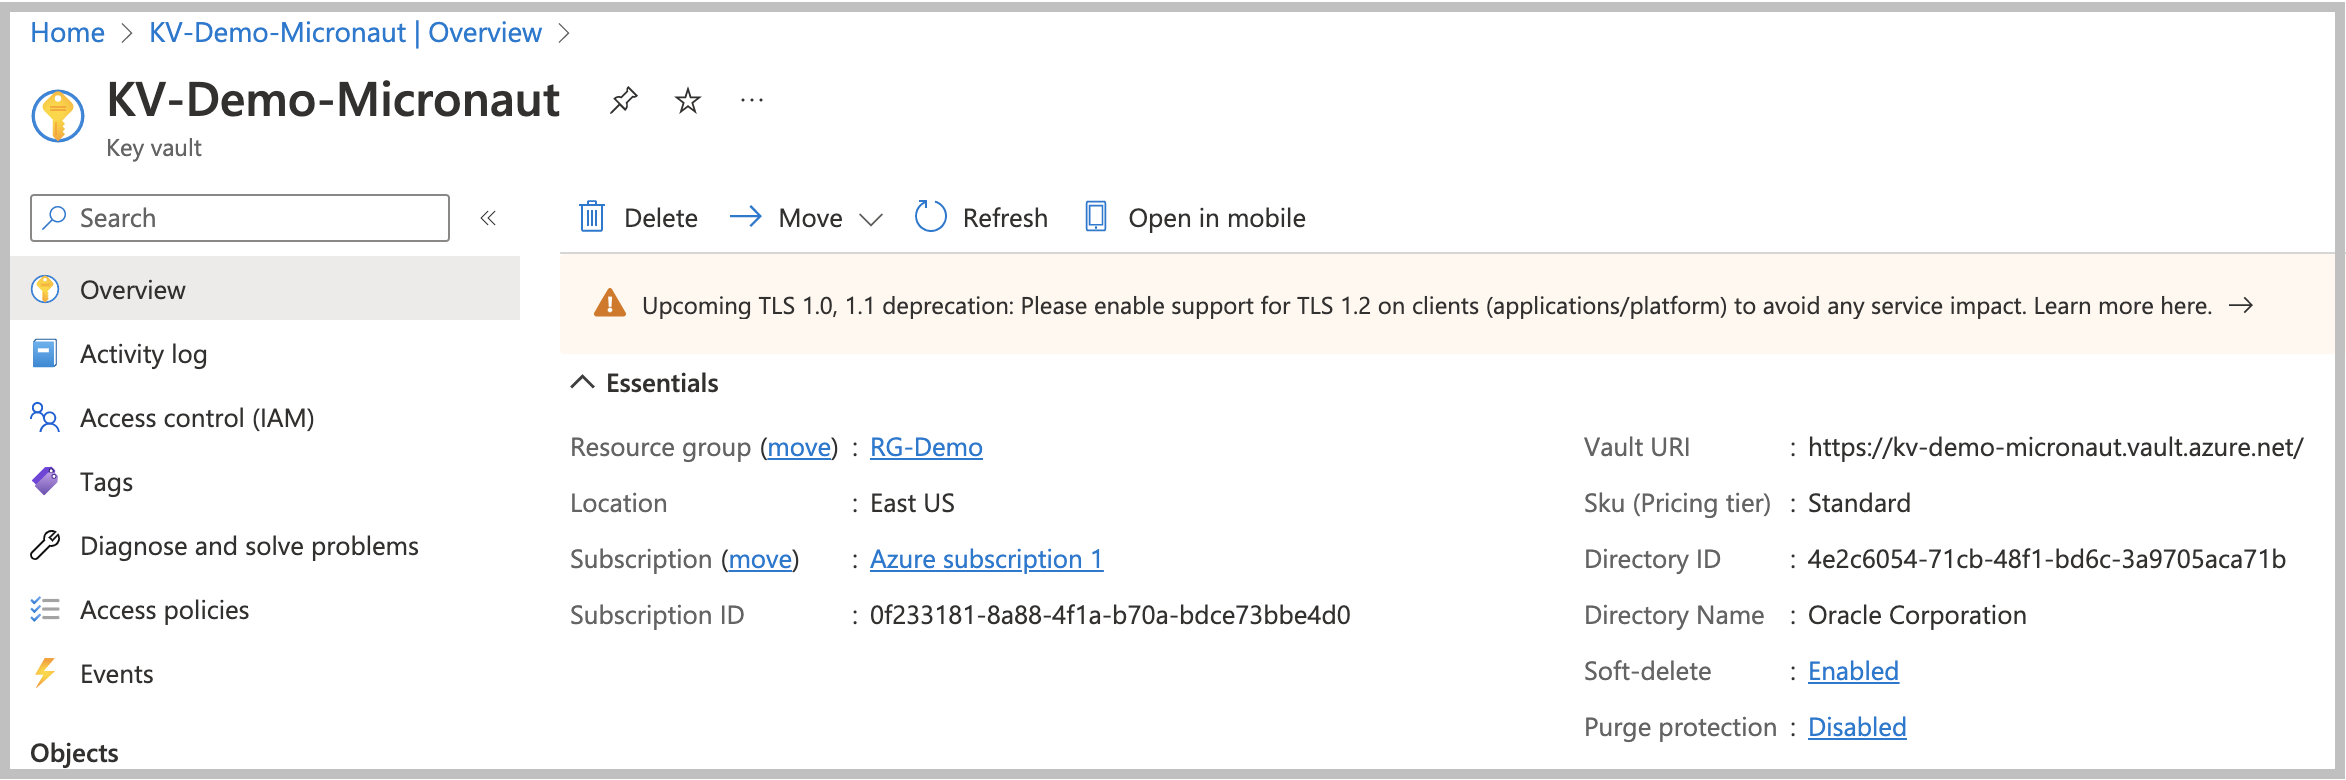Click the Soft-delete Enabled link

[1853, 671]
